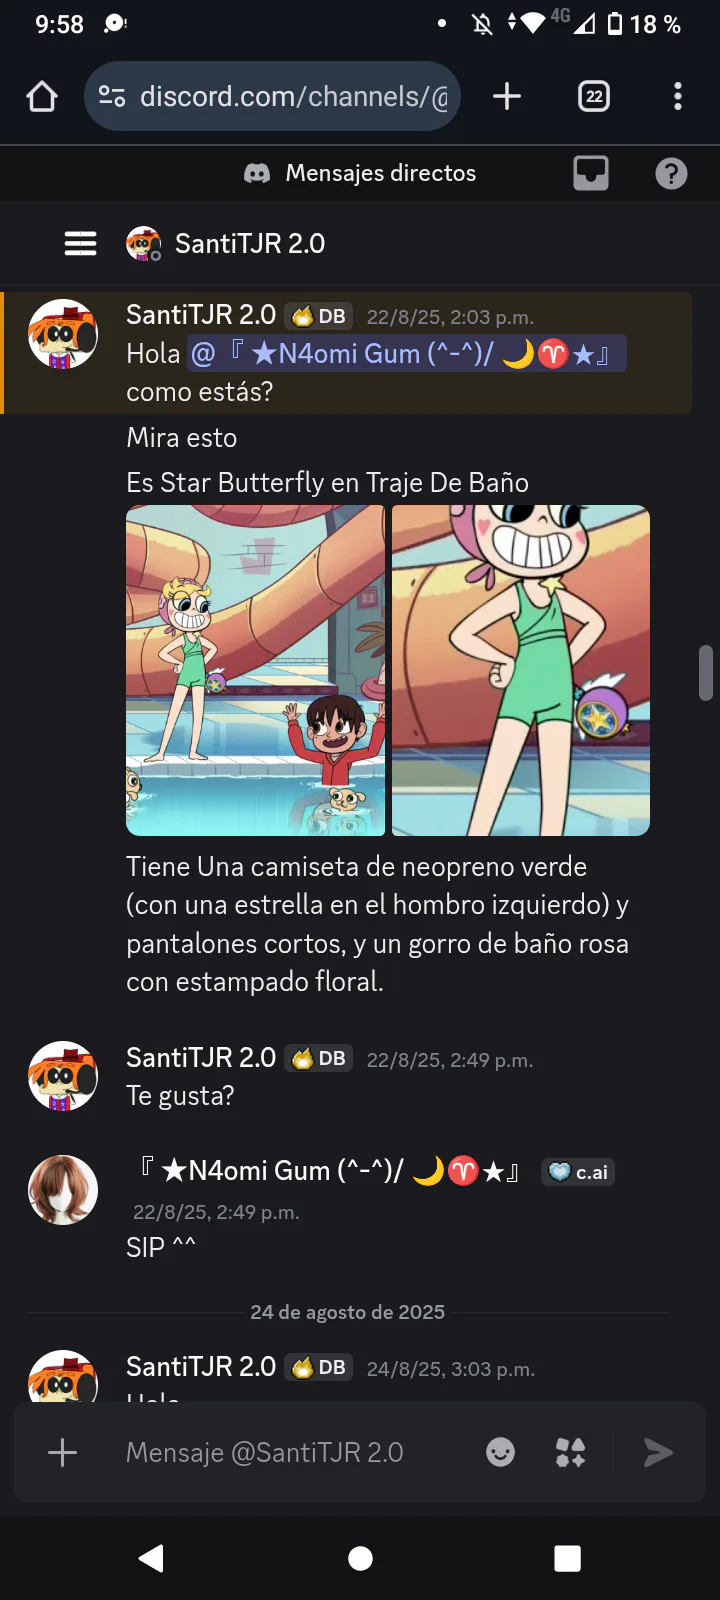Open the apps launcher icon in message bar
This screenshot has width=720, height=1600.
coord(571,1452)
